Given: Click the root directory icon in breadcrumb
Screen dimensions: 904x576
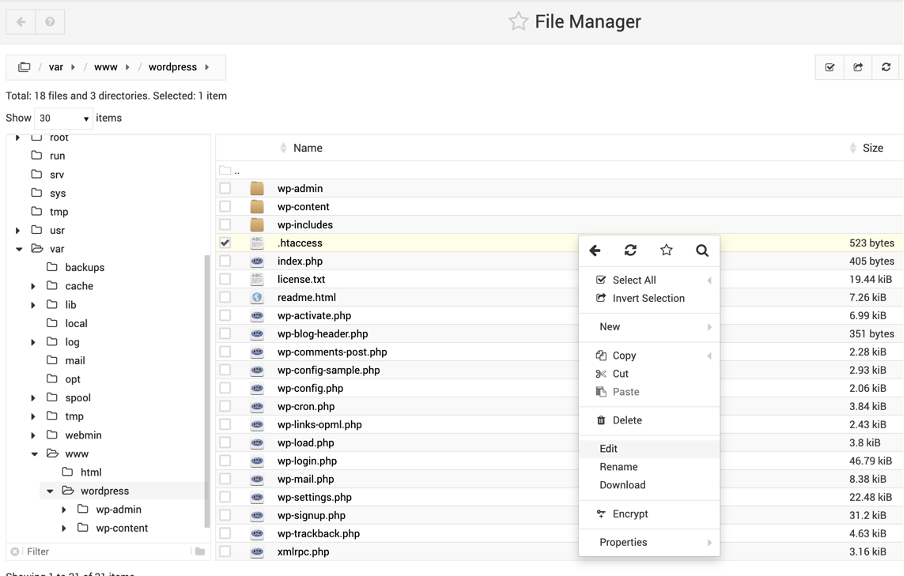Looking at the screenshot, I should coord(24,67).
